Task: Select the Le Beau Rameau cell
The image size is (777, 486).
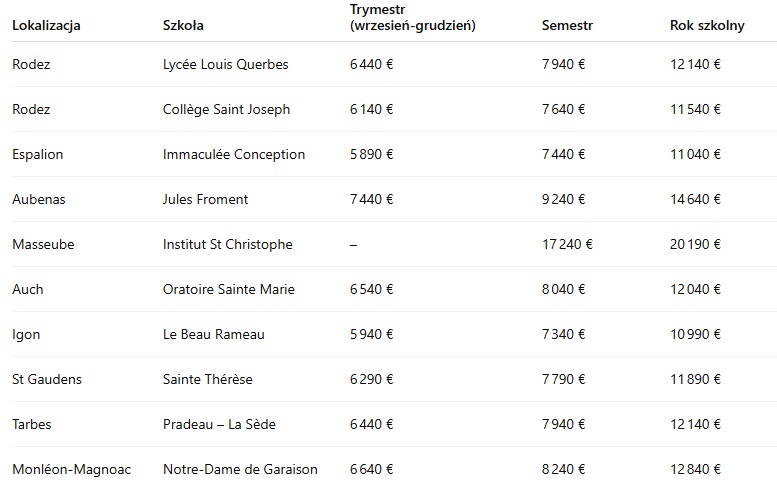Action: (x=214, y=335)
